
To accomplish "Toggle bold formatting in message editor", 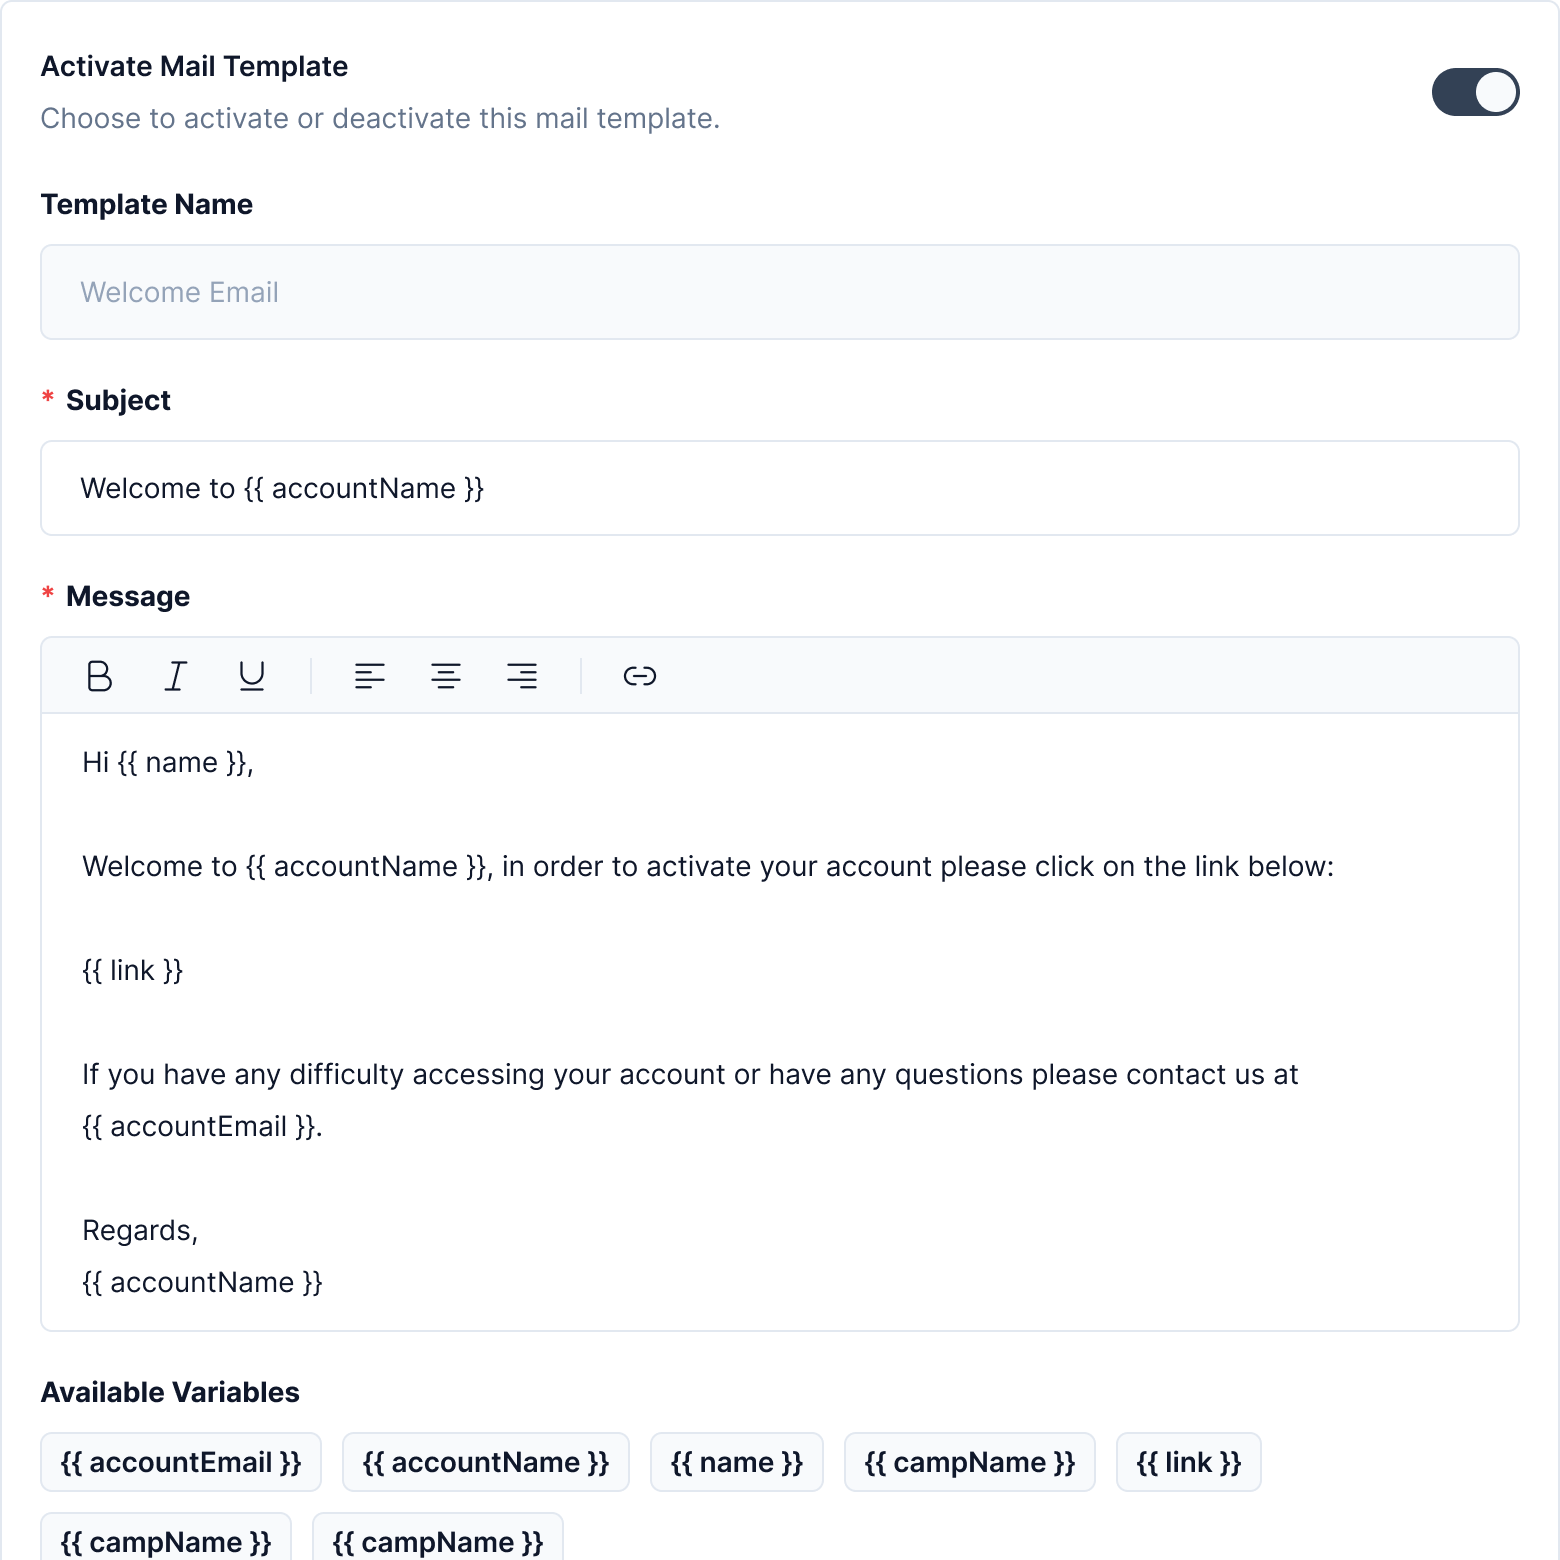I will pyautogui.click(x=99, y=676).
